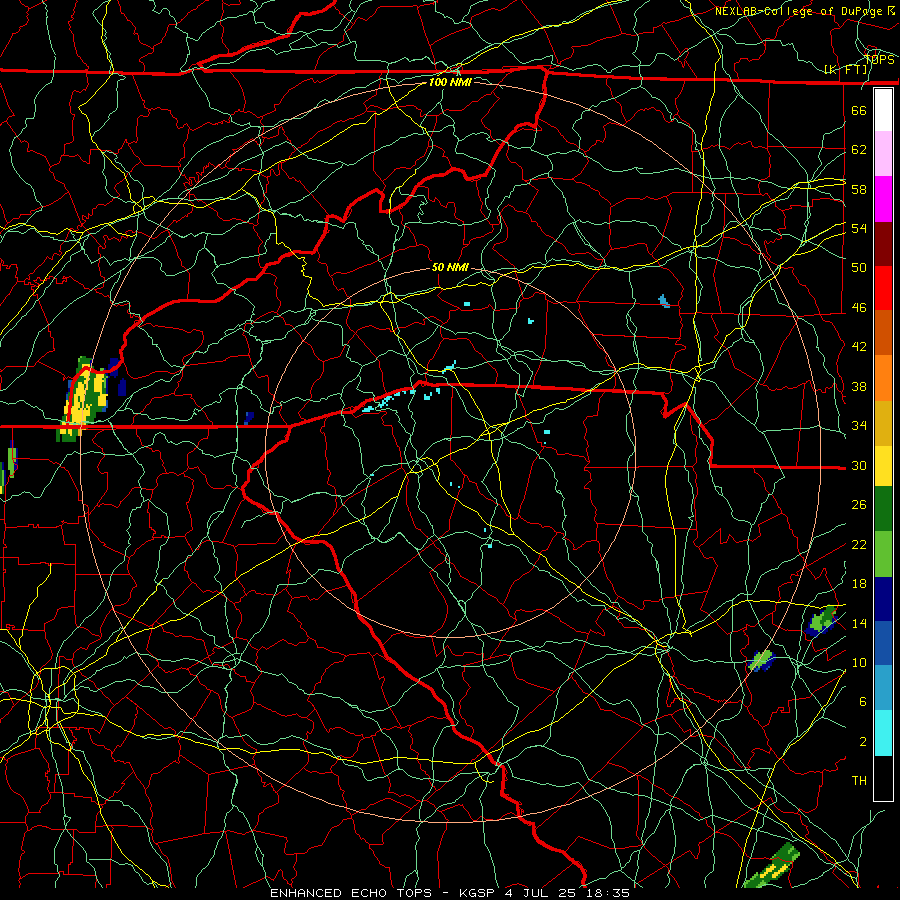Click the 54 scale label

[x=859, y=228]
